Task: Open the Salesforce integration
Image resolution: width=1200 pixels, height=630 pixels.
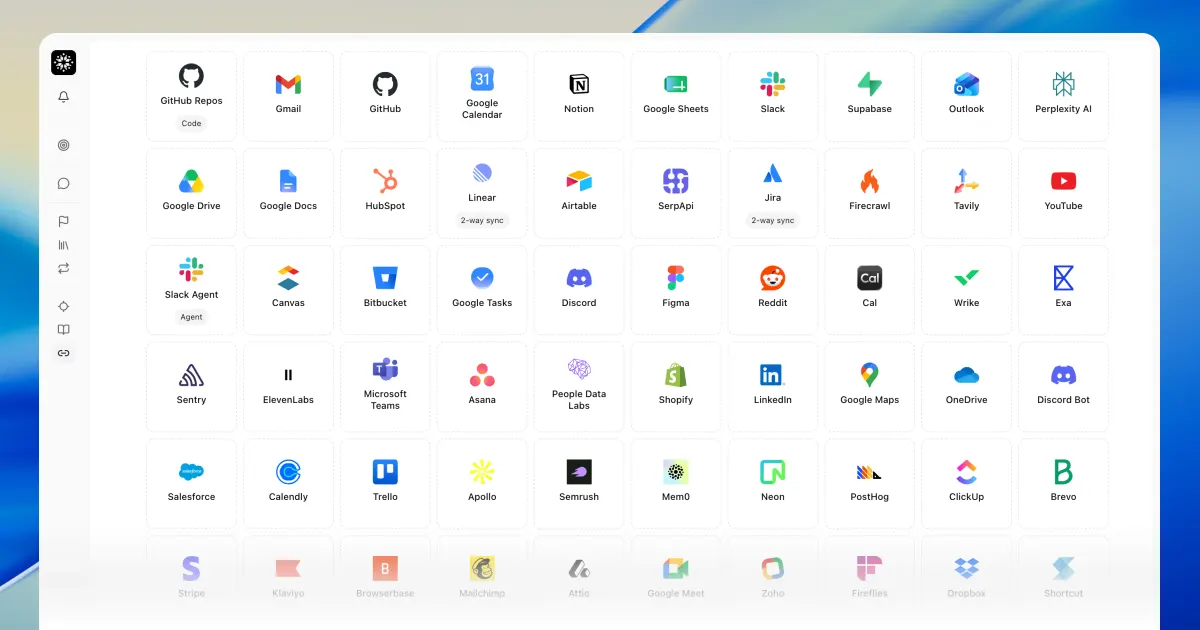Action: point(191,484)
